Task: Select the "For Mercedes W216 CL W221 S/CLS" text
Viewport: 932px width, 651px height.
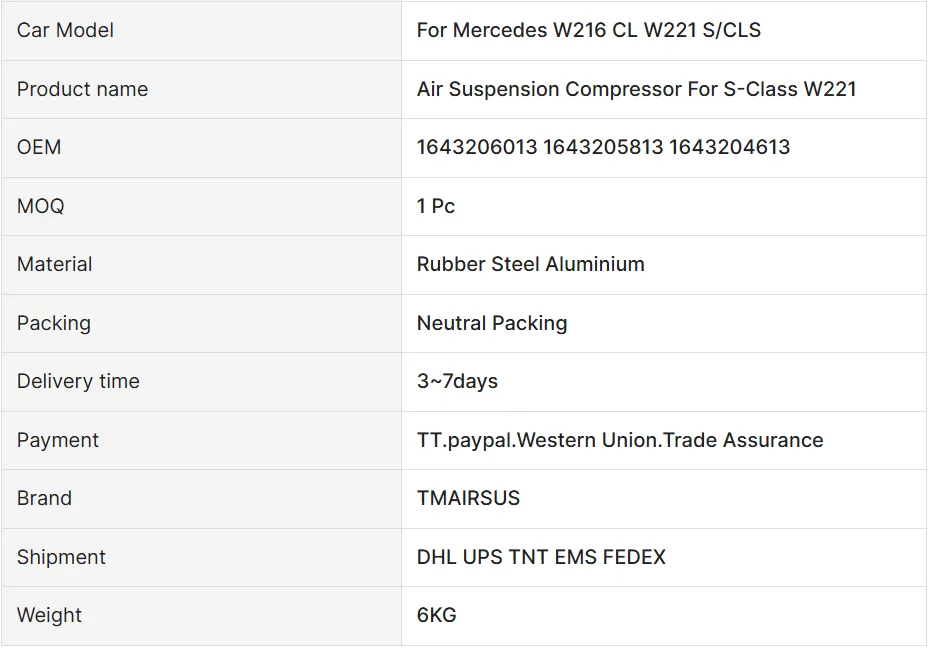Action: [x=588, y=30]
